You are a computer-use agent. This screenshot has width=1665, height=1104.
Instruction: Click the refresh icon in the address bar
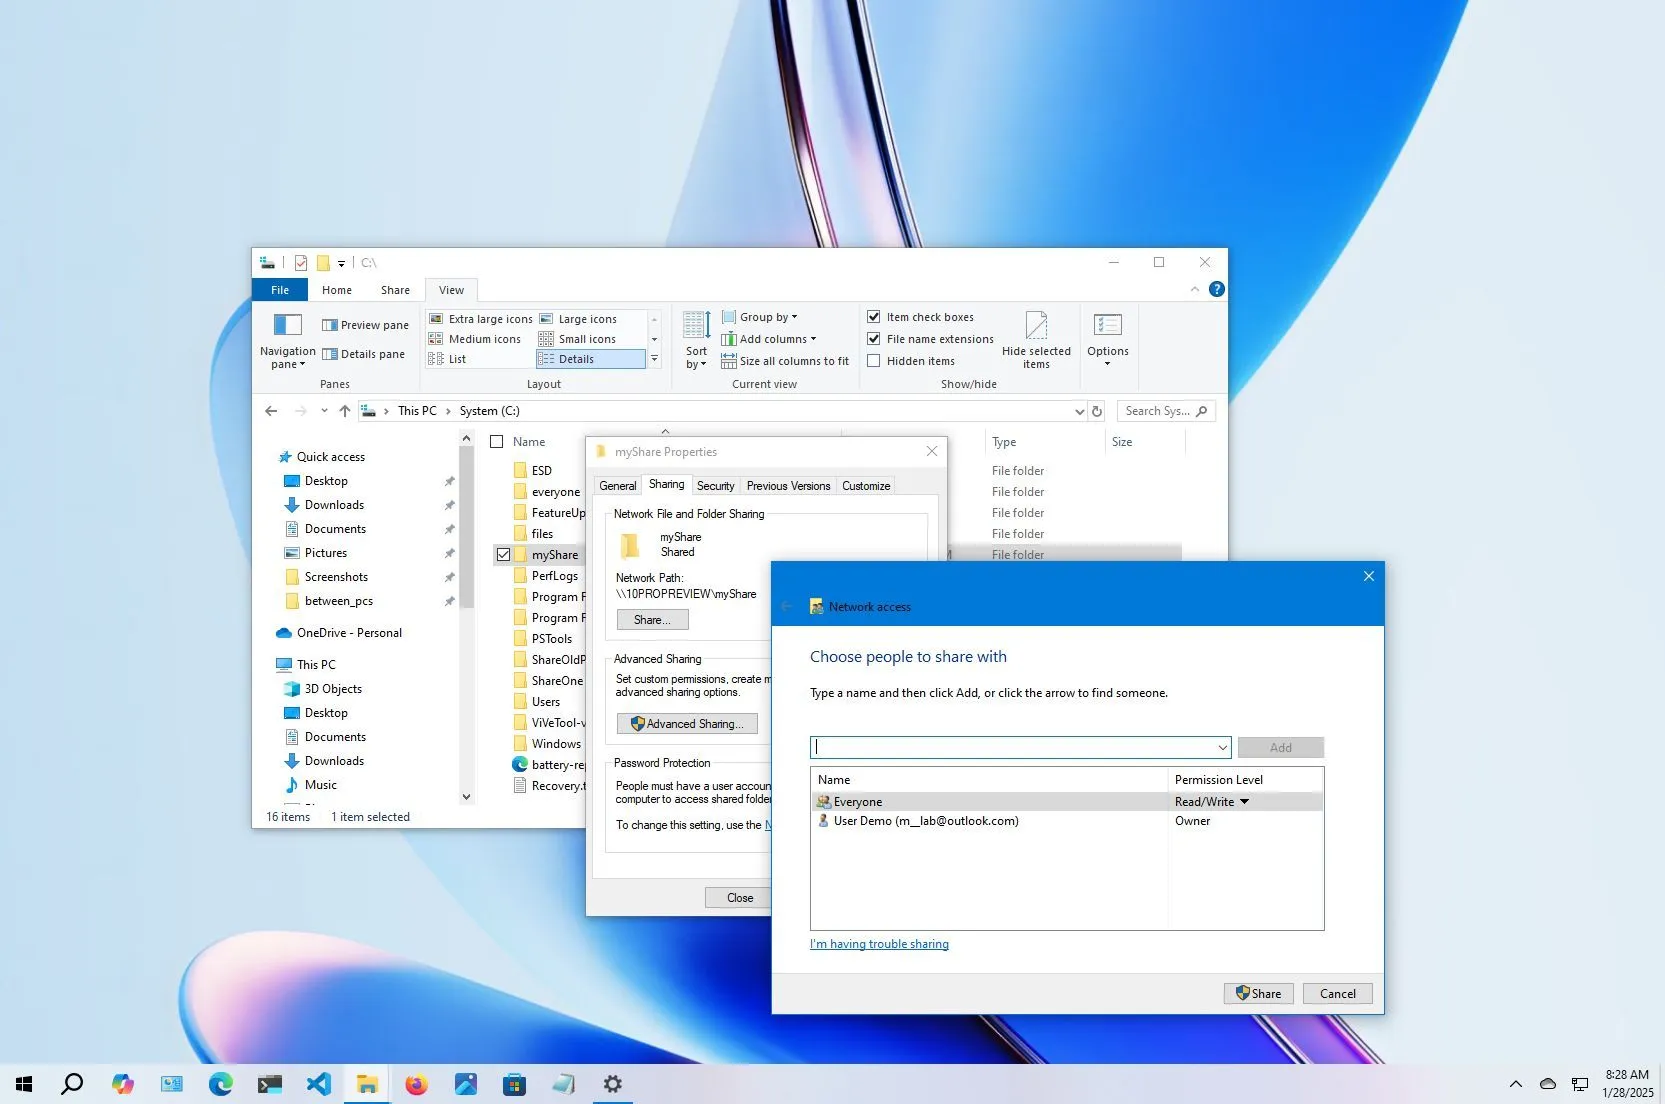coord(1097,410)
